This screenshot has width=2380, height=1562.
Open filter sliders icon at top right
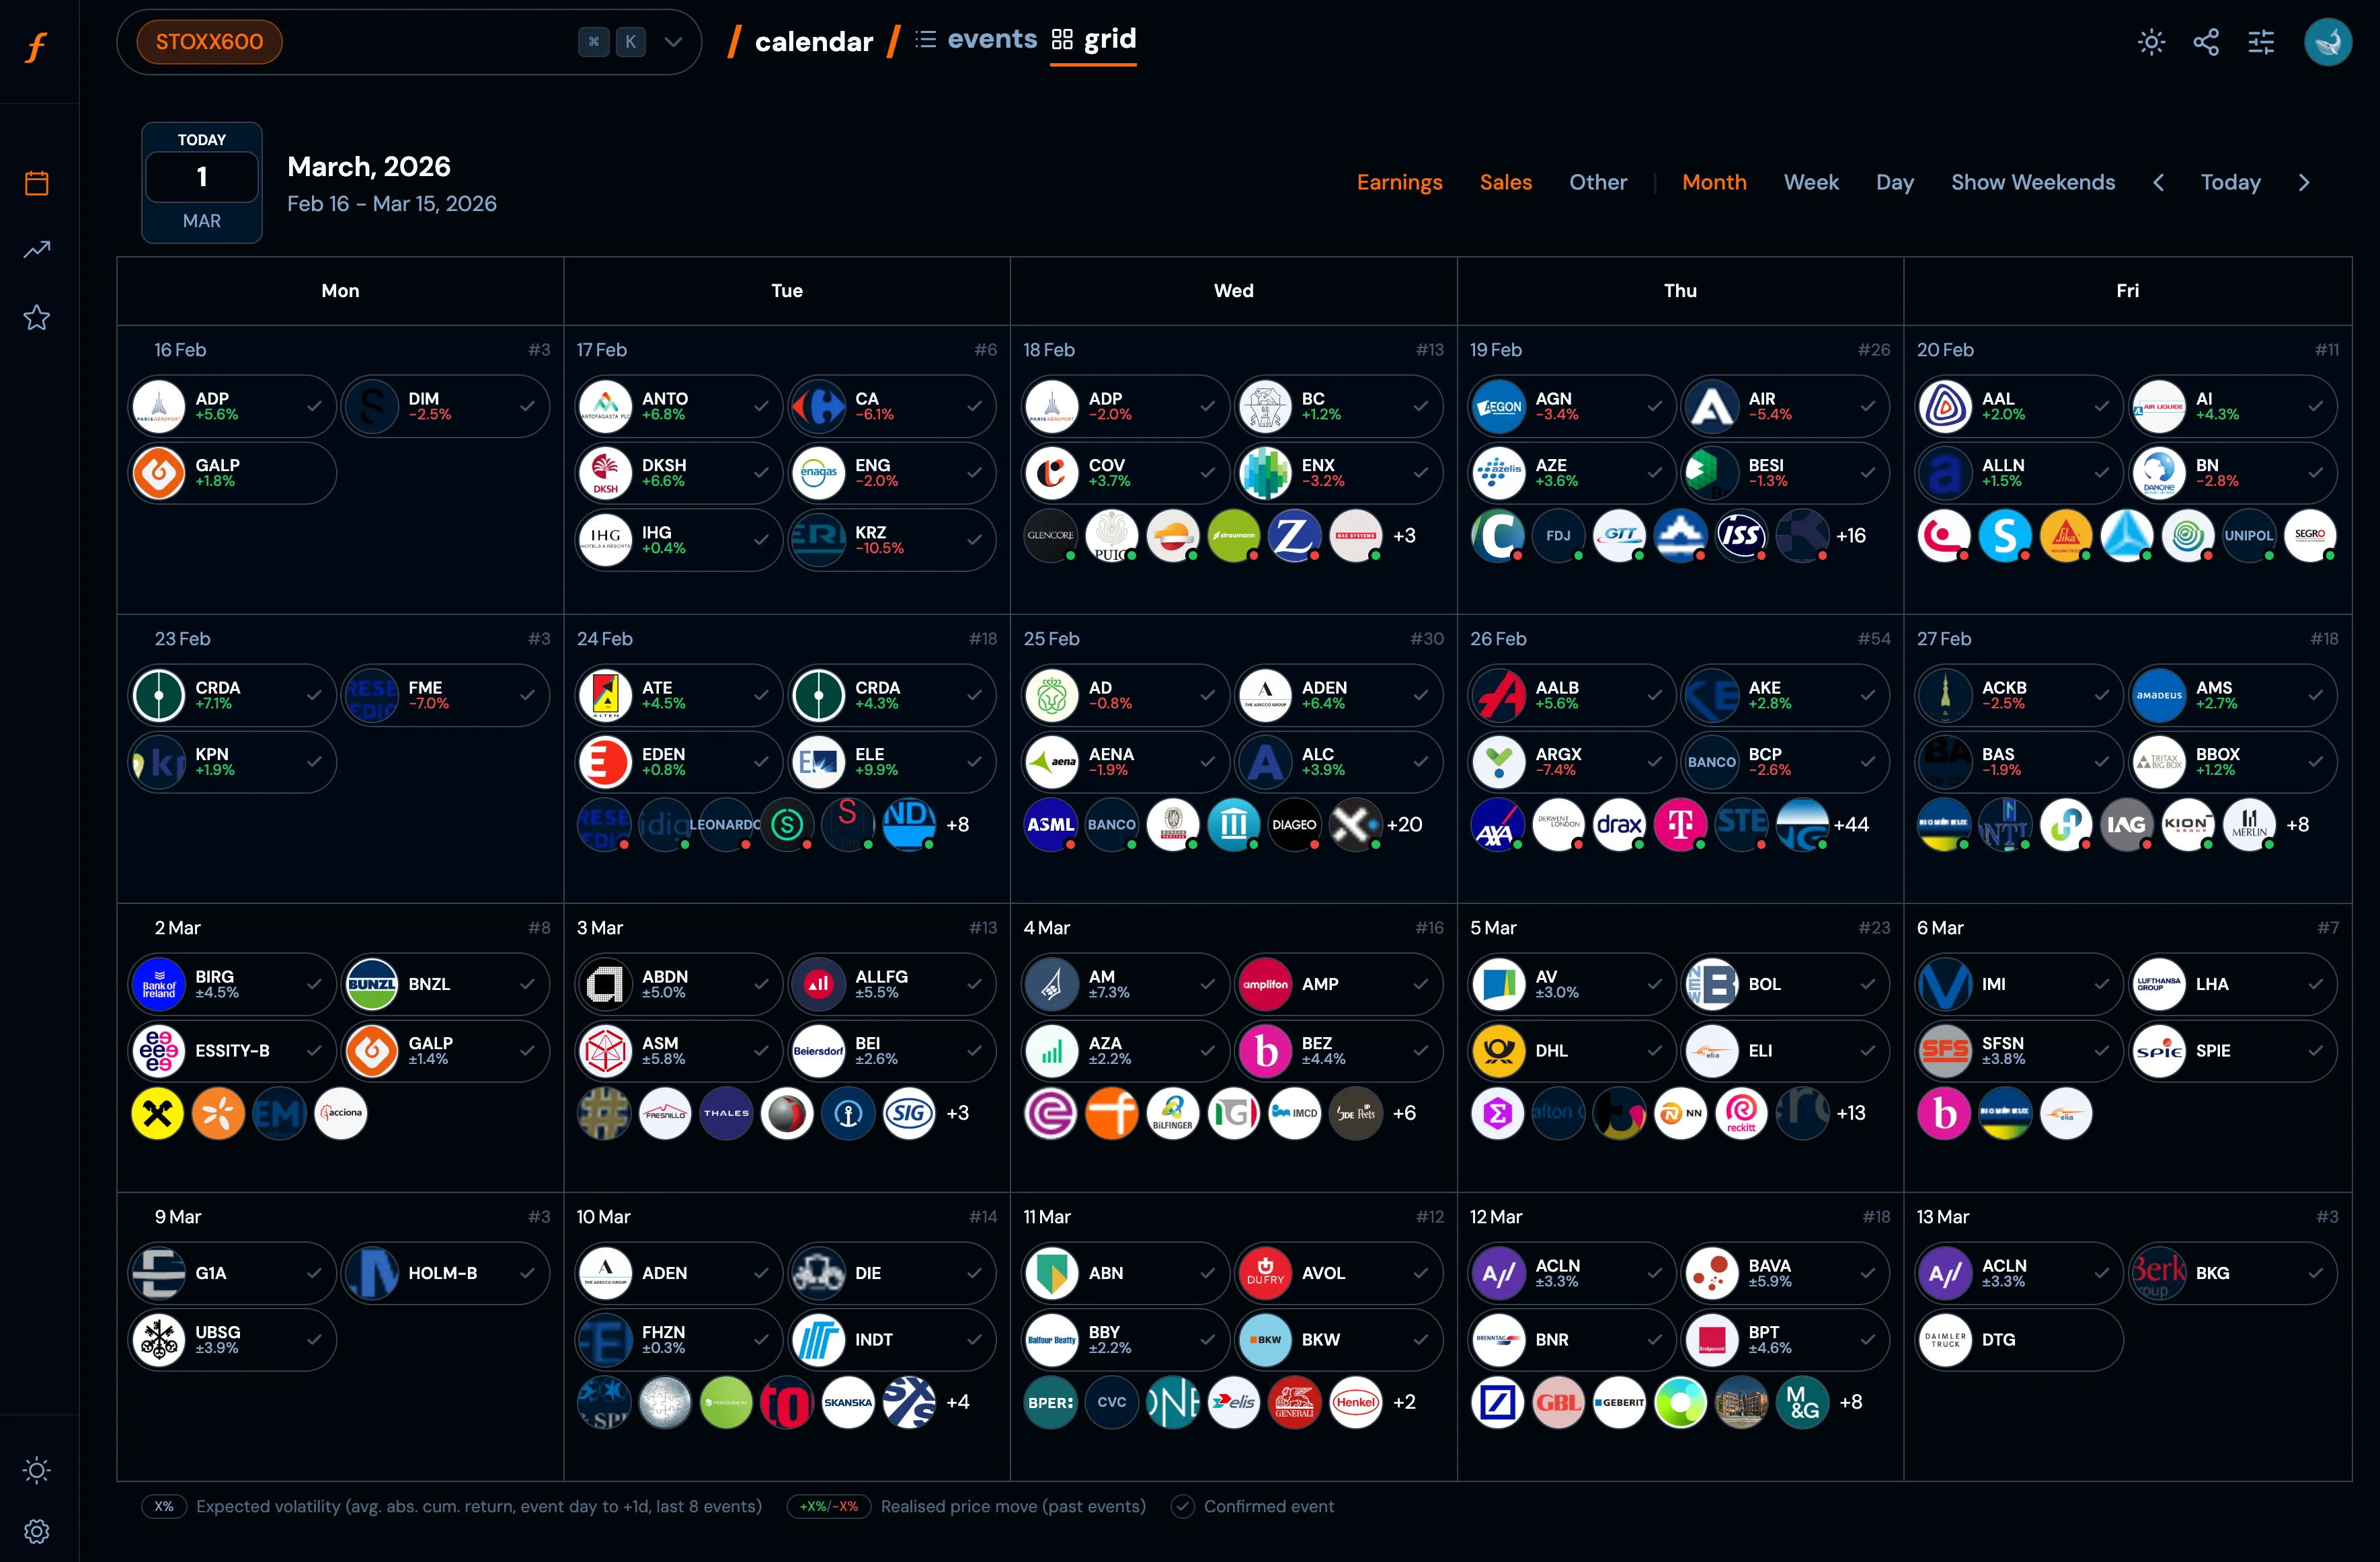tap(2261, 42)
